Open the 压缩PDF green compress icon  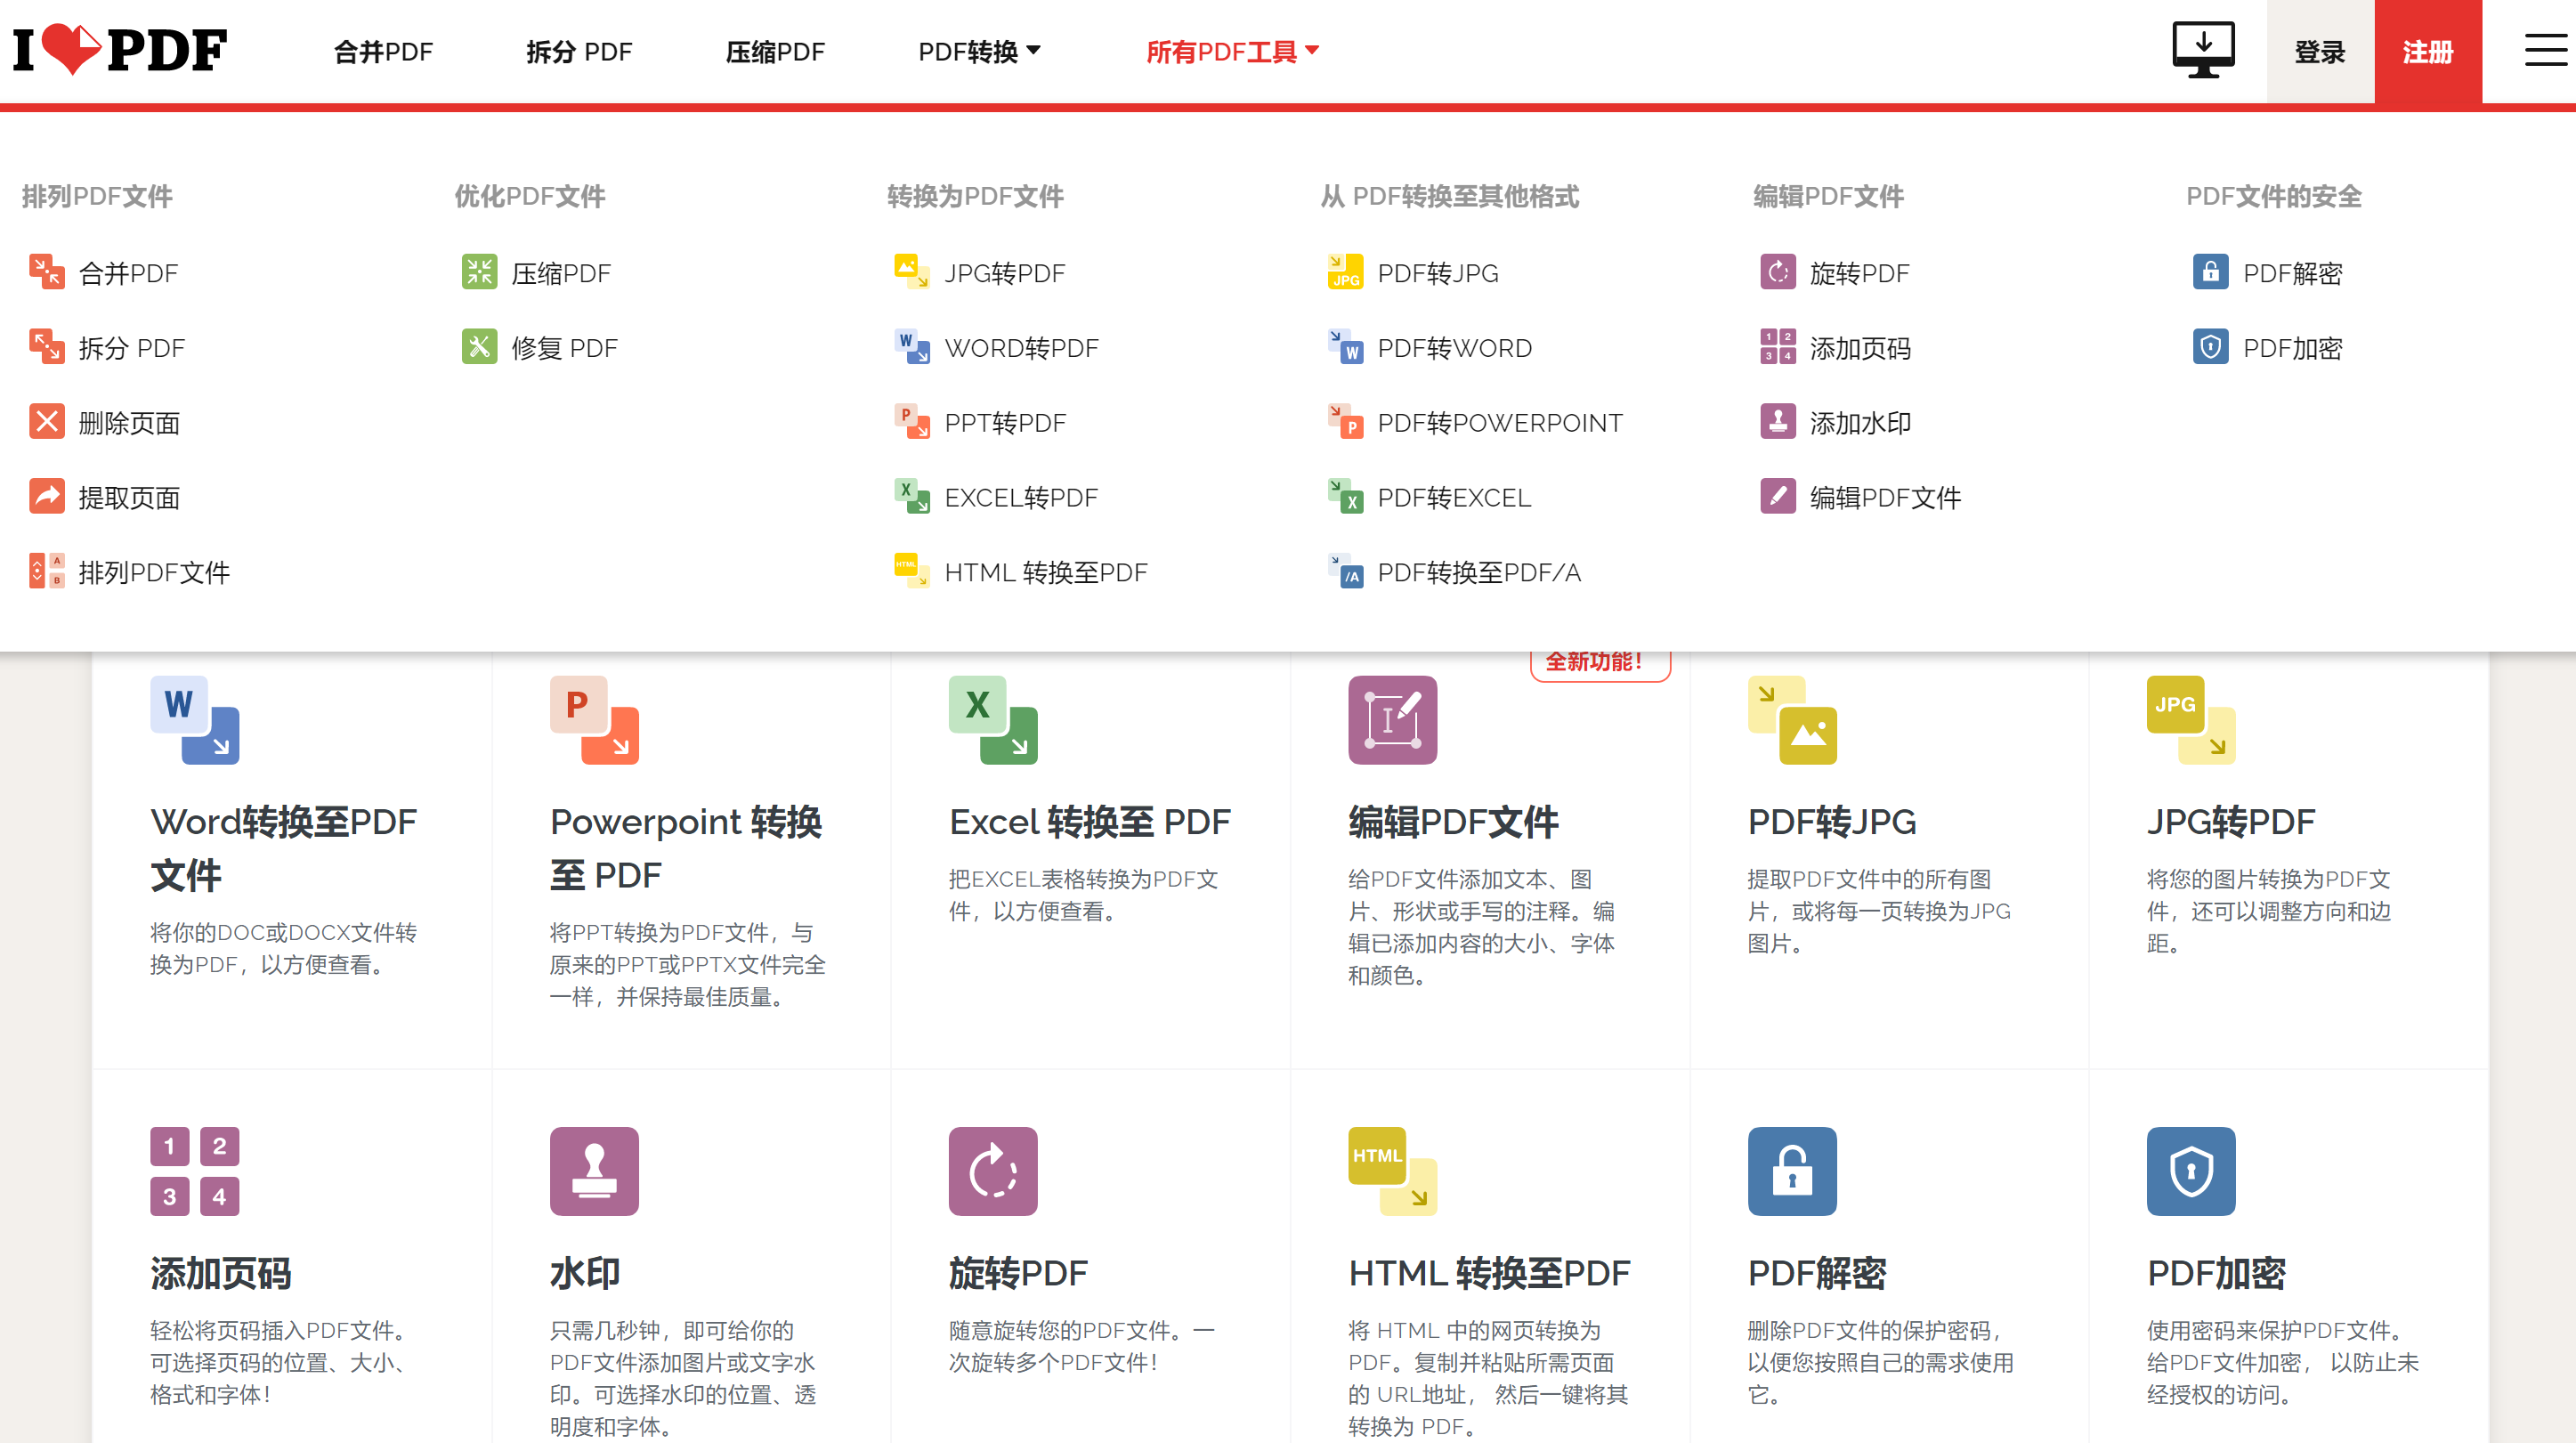(x=479, y=272)
